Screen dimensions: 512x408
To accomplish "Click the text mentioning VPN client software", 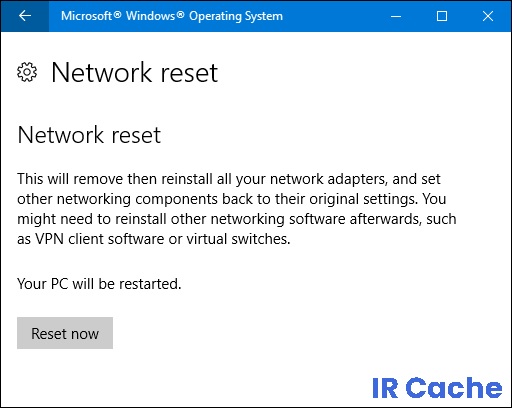I will coord(154,239).
